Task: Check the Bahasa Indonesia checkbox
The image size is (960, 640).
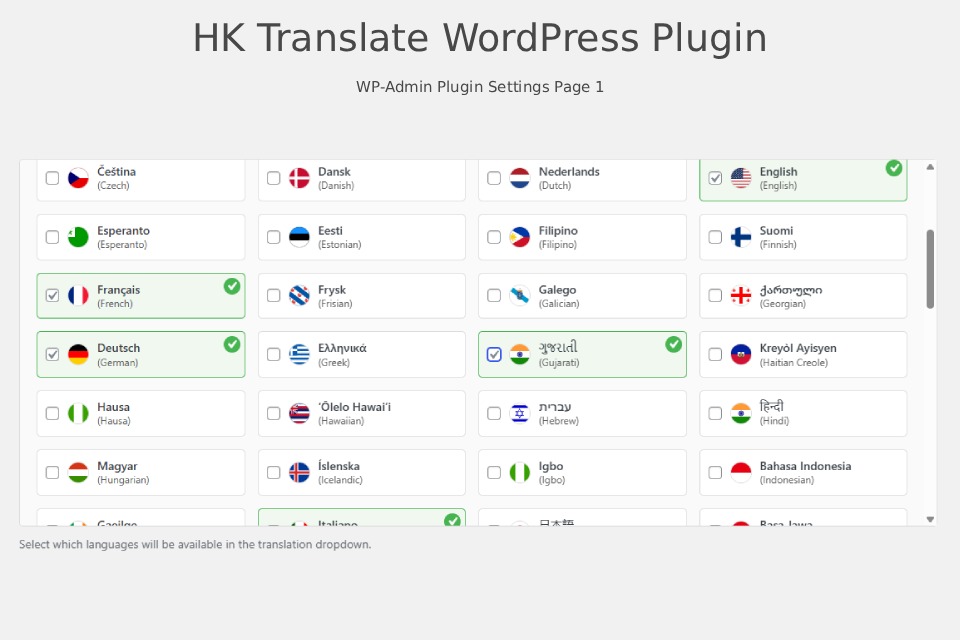Action: click(x=715, y=472)
